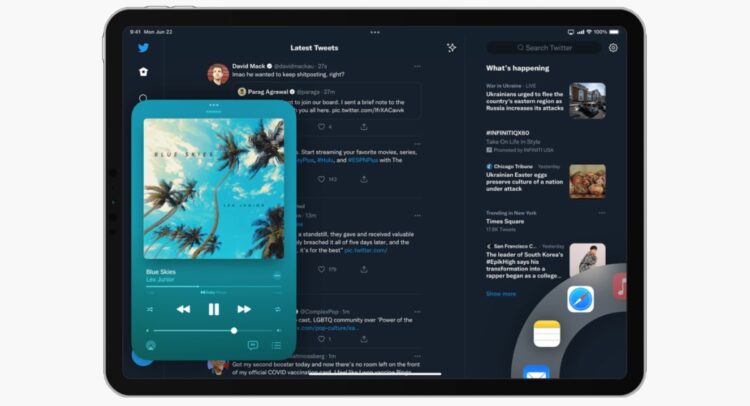Open Music app from the dock
This screenshot has width=750, height=406.
point(620,286)
